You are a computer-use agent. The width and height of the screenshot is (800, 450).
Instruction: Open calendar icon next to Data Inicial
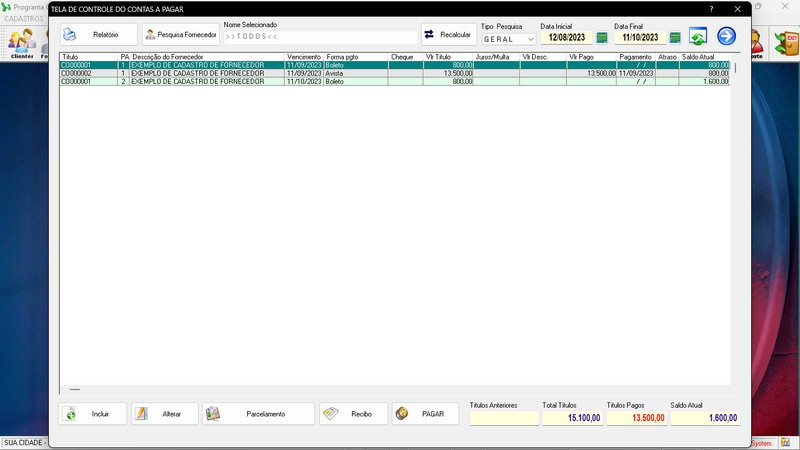(x=602, y=38)
